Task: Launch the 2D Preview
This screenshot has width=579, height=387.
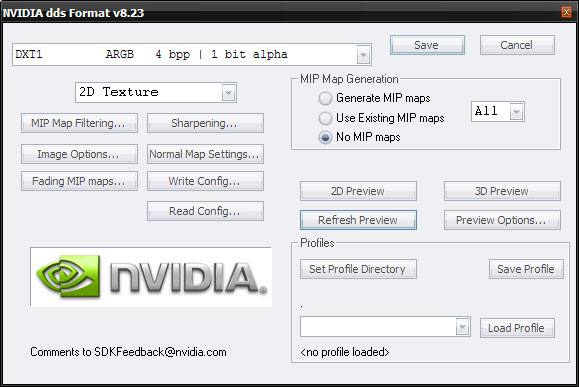Action: click(358, 191)
